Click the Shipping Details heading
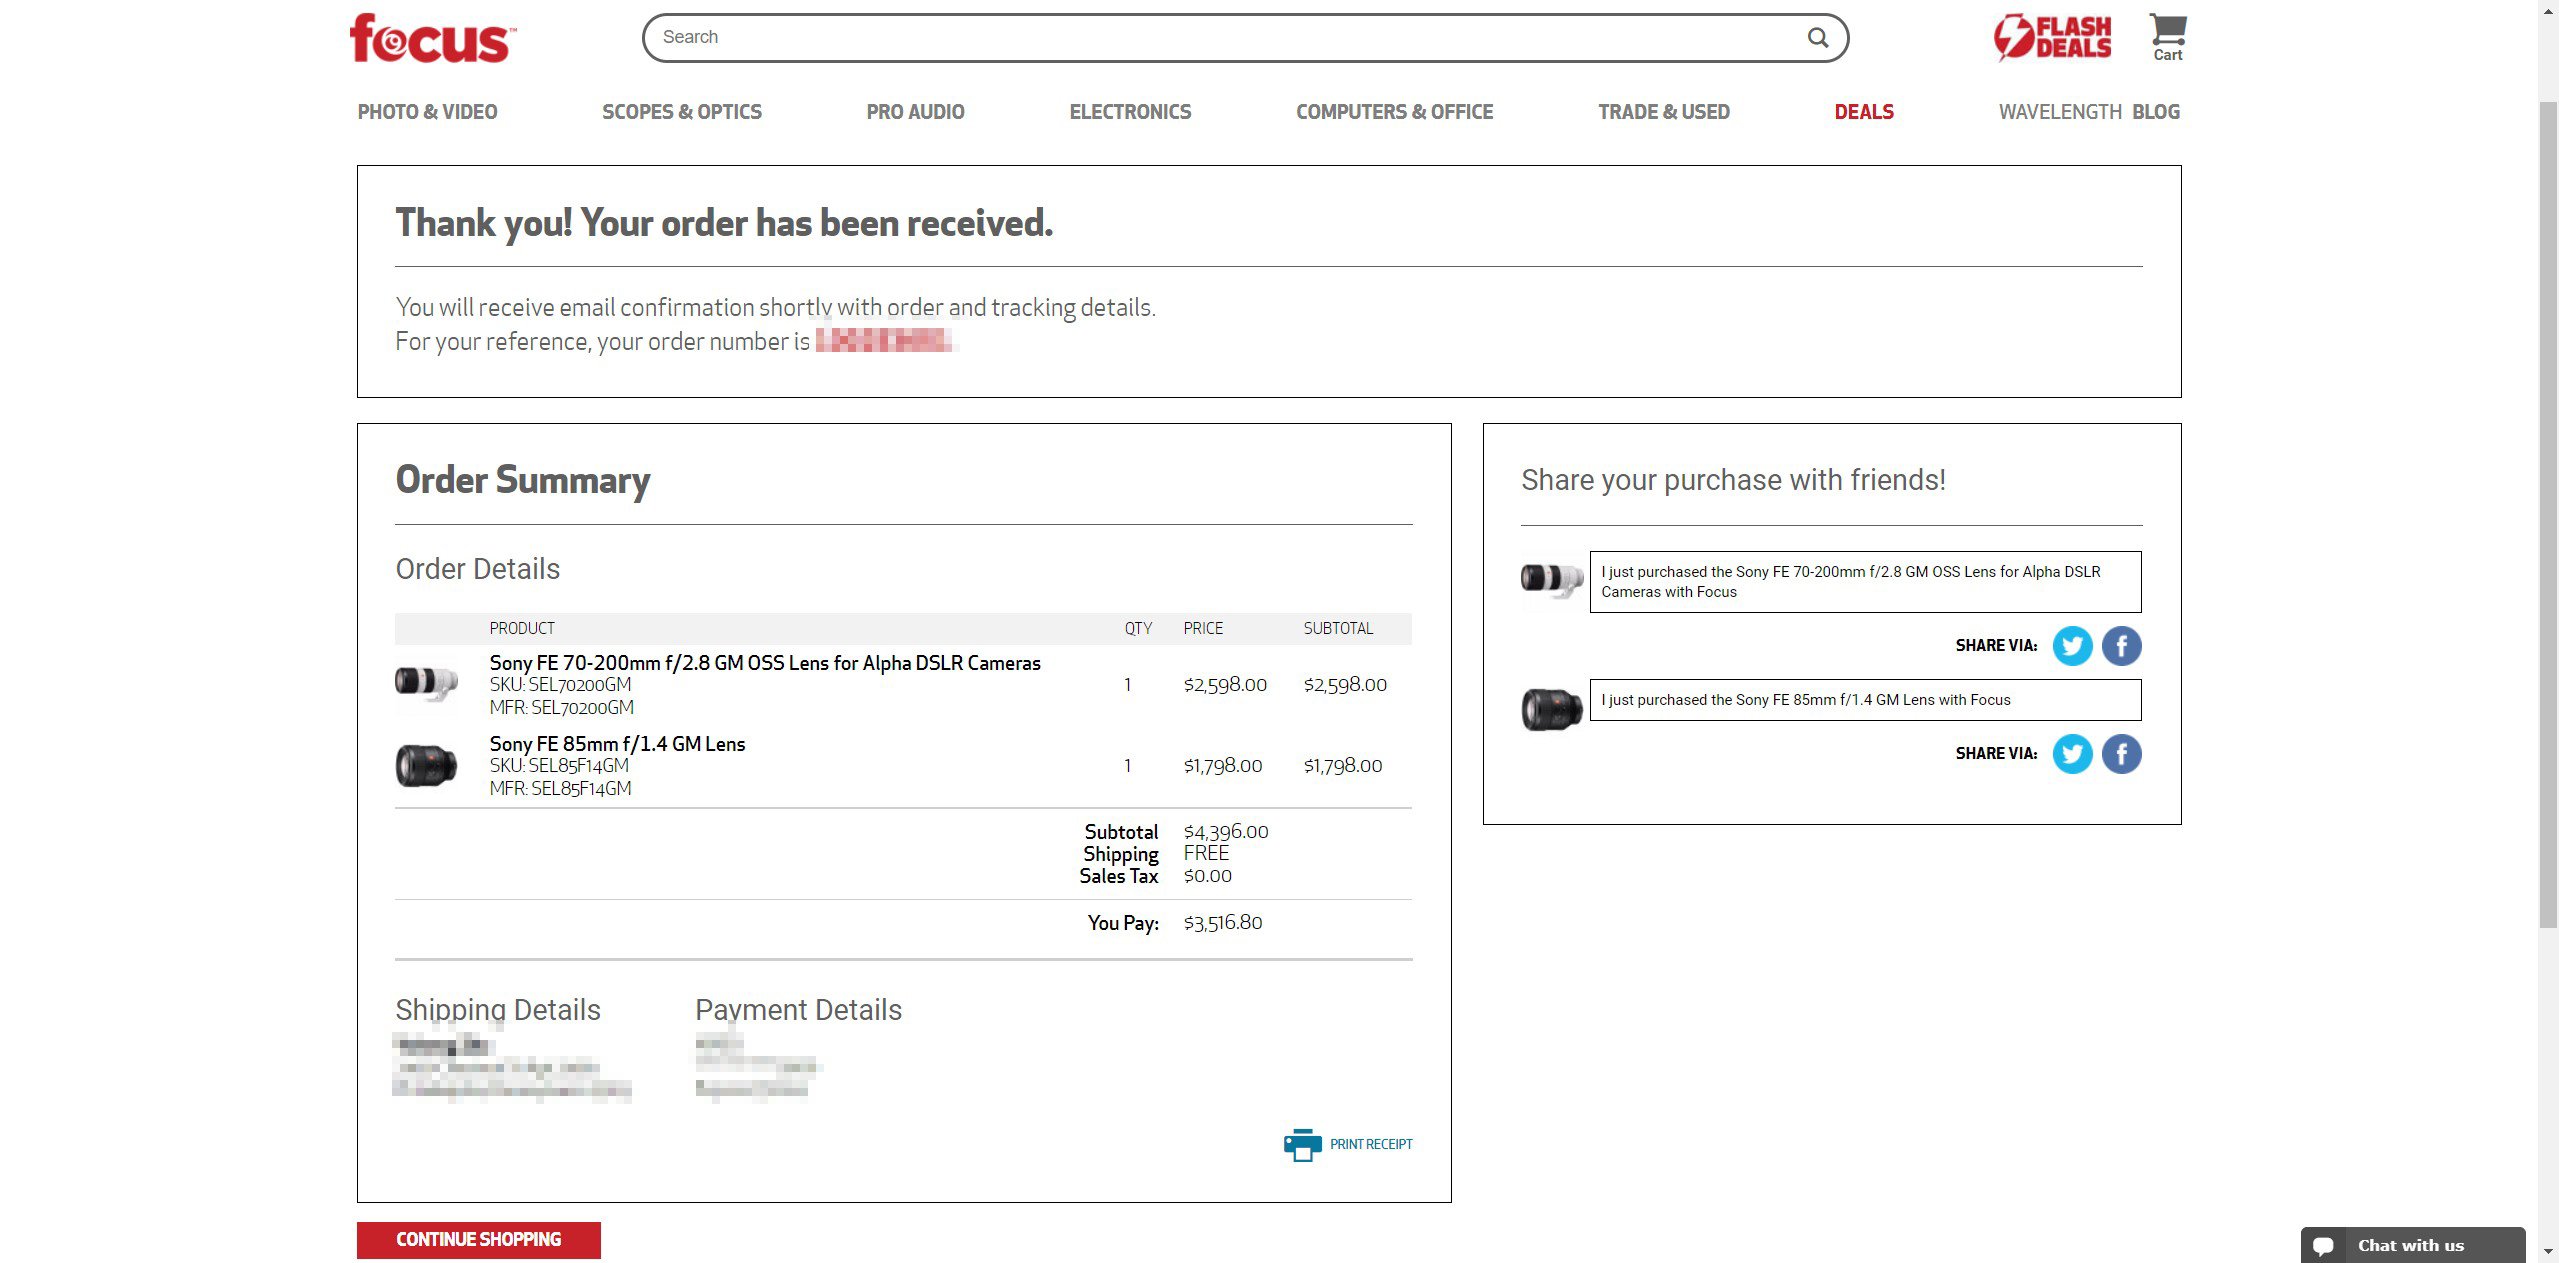This screenshot has height=1263, width=2559. click(498, 1010)
